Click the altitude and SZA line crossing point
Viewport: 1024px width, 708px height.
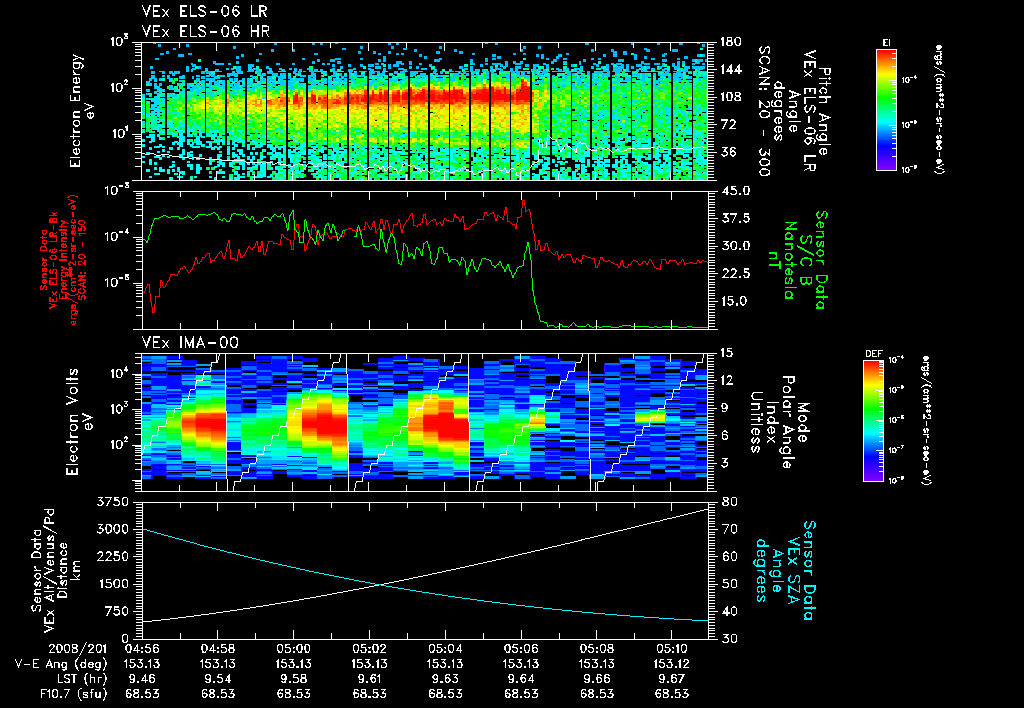(x=379, y=585)
